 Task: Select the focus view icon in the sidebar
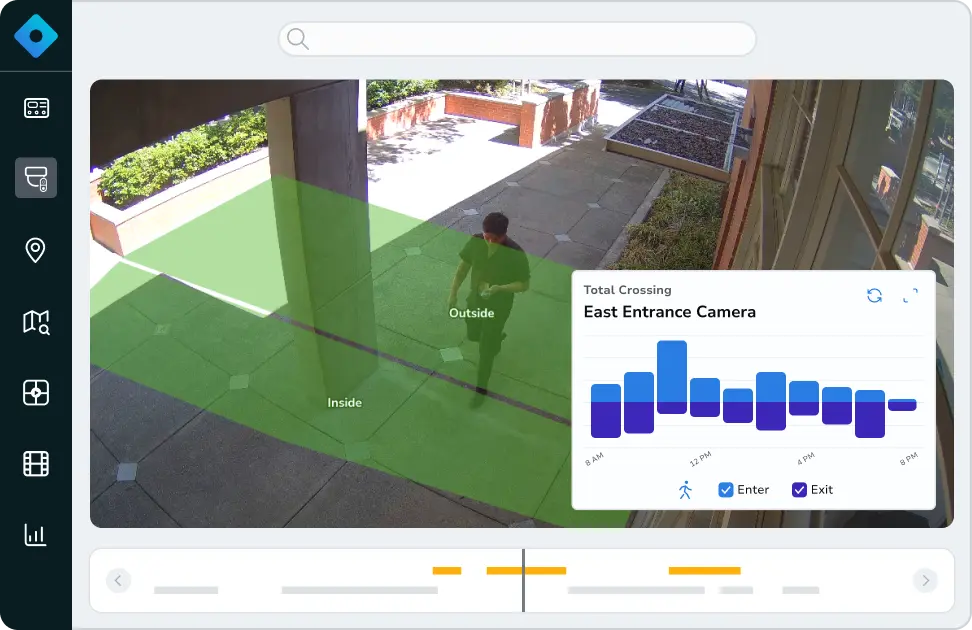click(x=35, y=393)
